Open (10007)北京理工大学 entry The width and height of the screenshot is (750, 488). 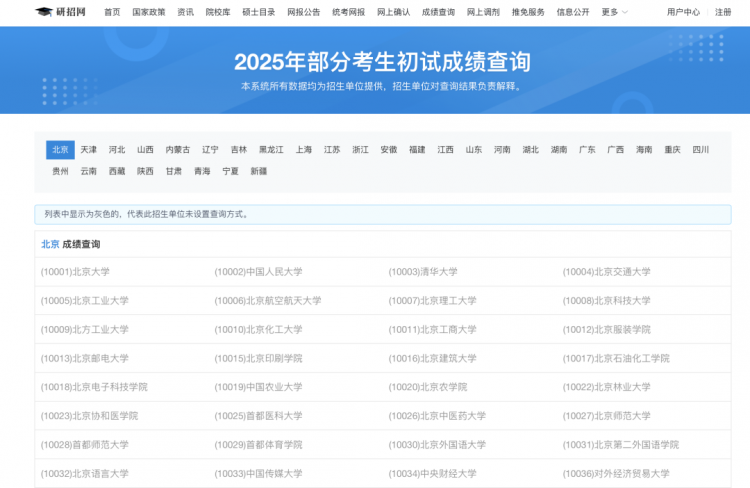432,301
